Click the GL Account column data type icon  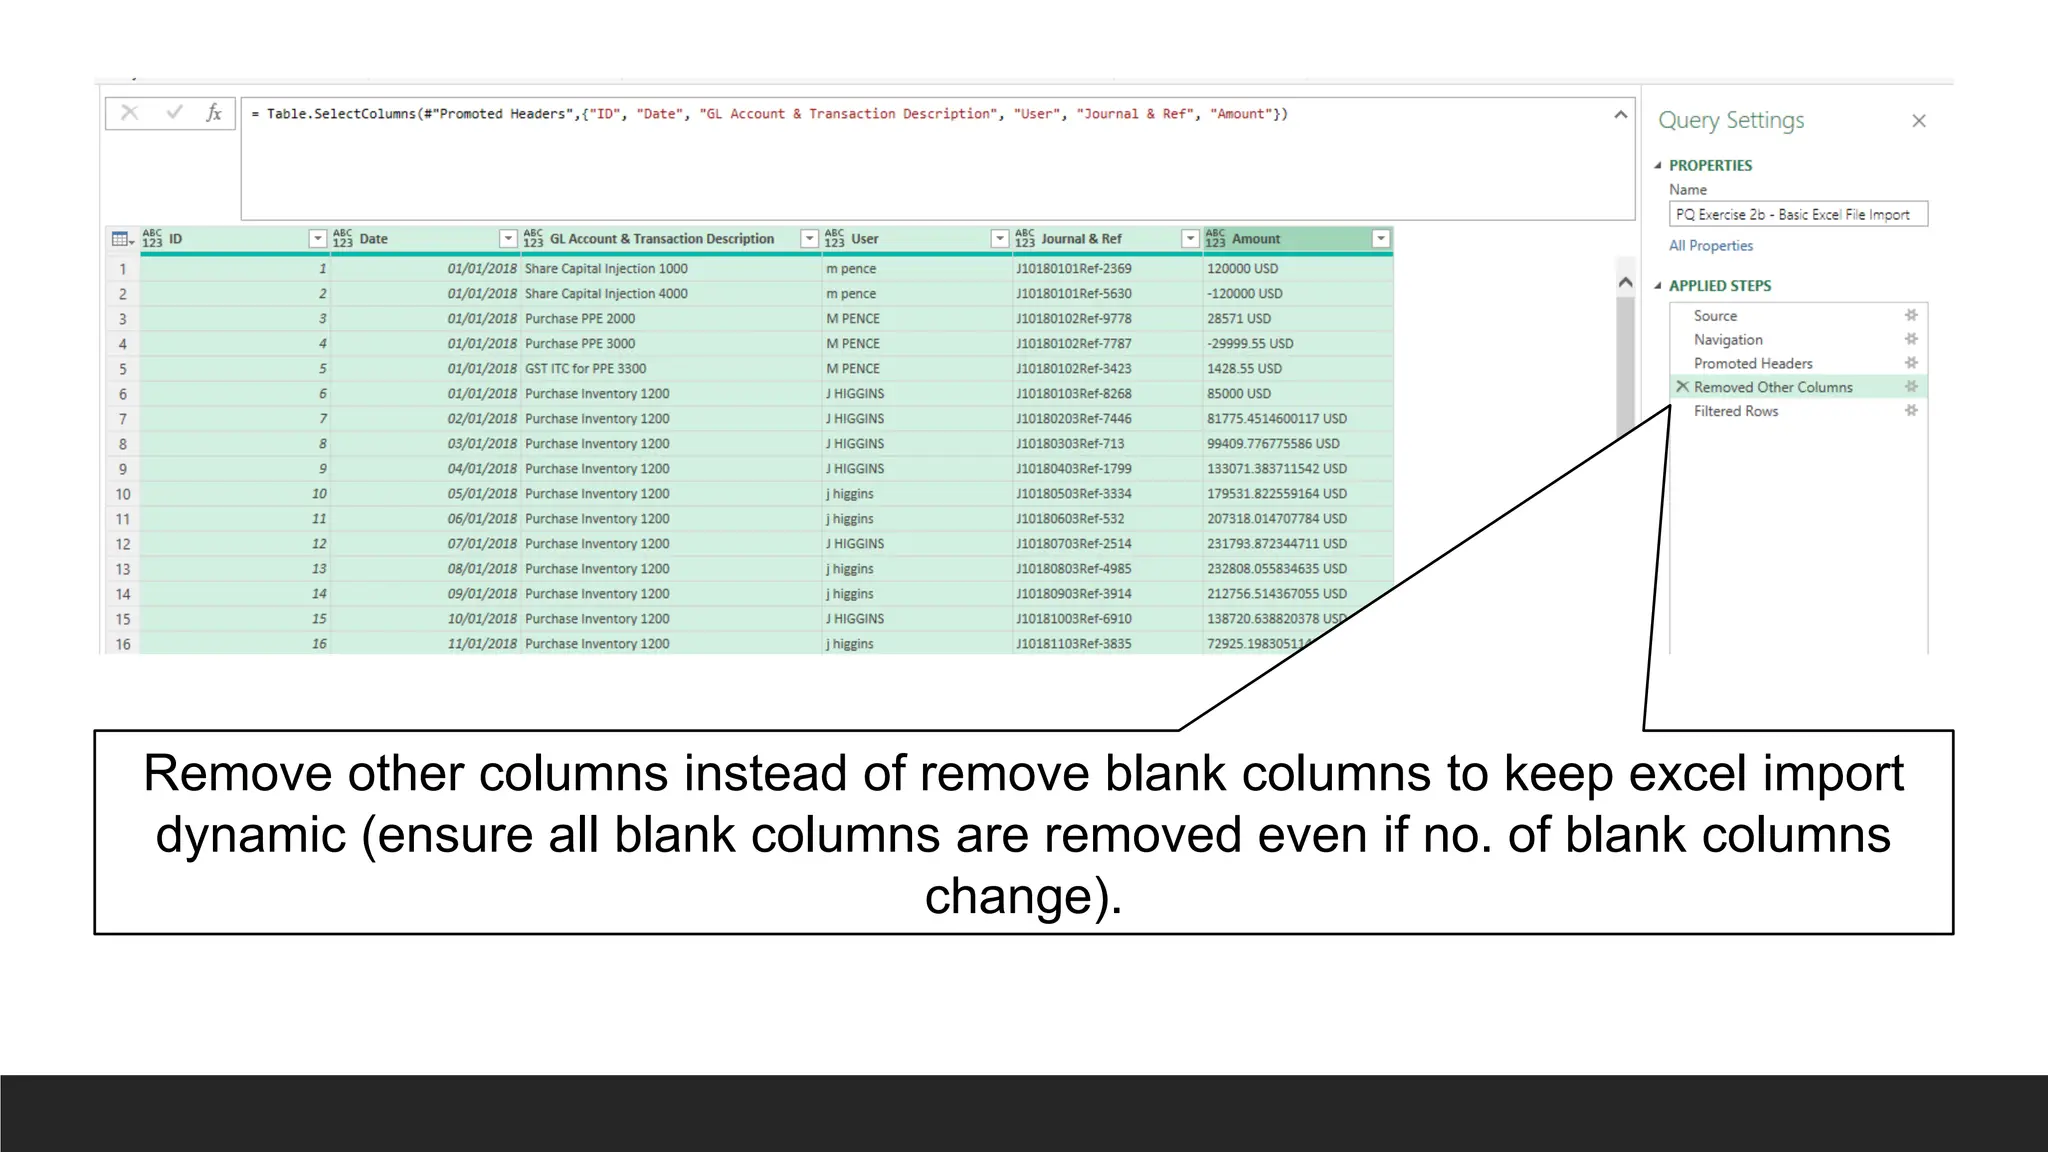pos(533,239)
